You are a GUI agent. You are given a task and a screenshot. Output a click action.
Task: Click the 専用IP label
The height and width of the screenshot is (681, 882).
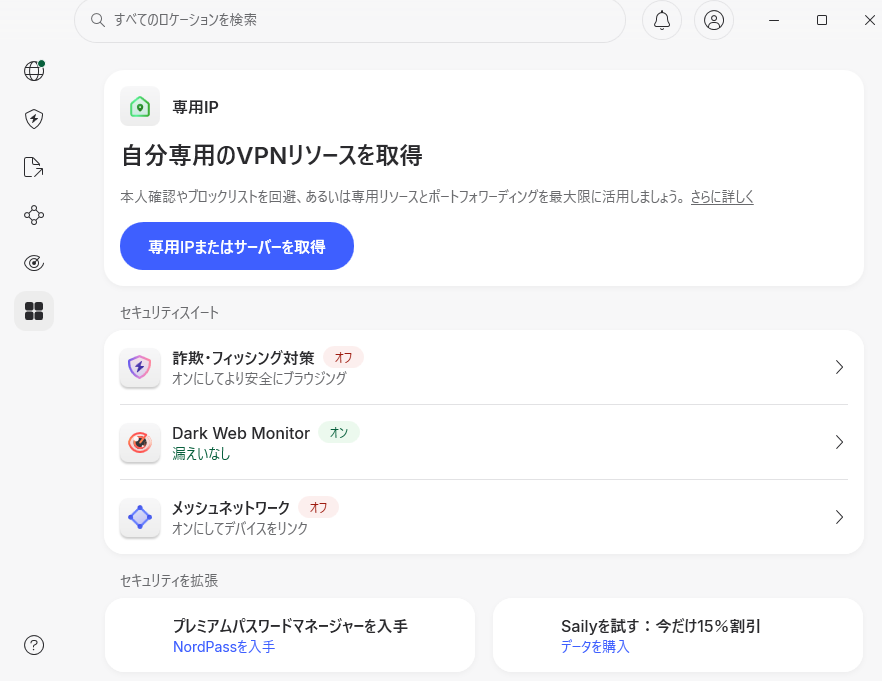(195, 107)
